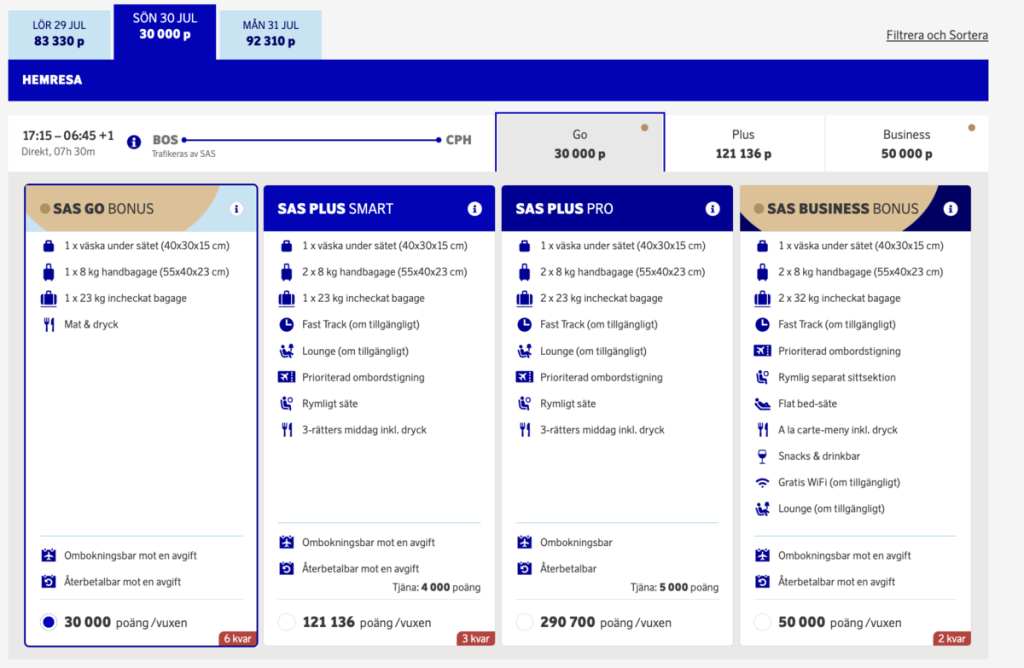
Task: Click the SAS GO BONUS card header
Action: coord(141,208)
